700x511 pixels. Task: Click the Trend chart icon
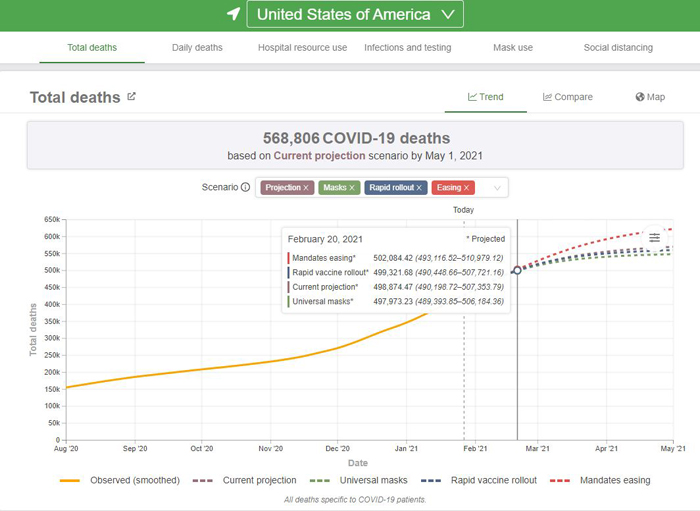click(x=472, y=97)
